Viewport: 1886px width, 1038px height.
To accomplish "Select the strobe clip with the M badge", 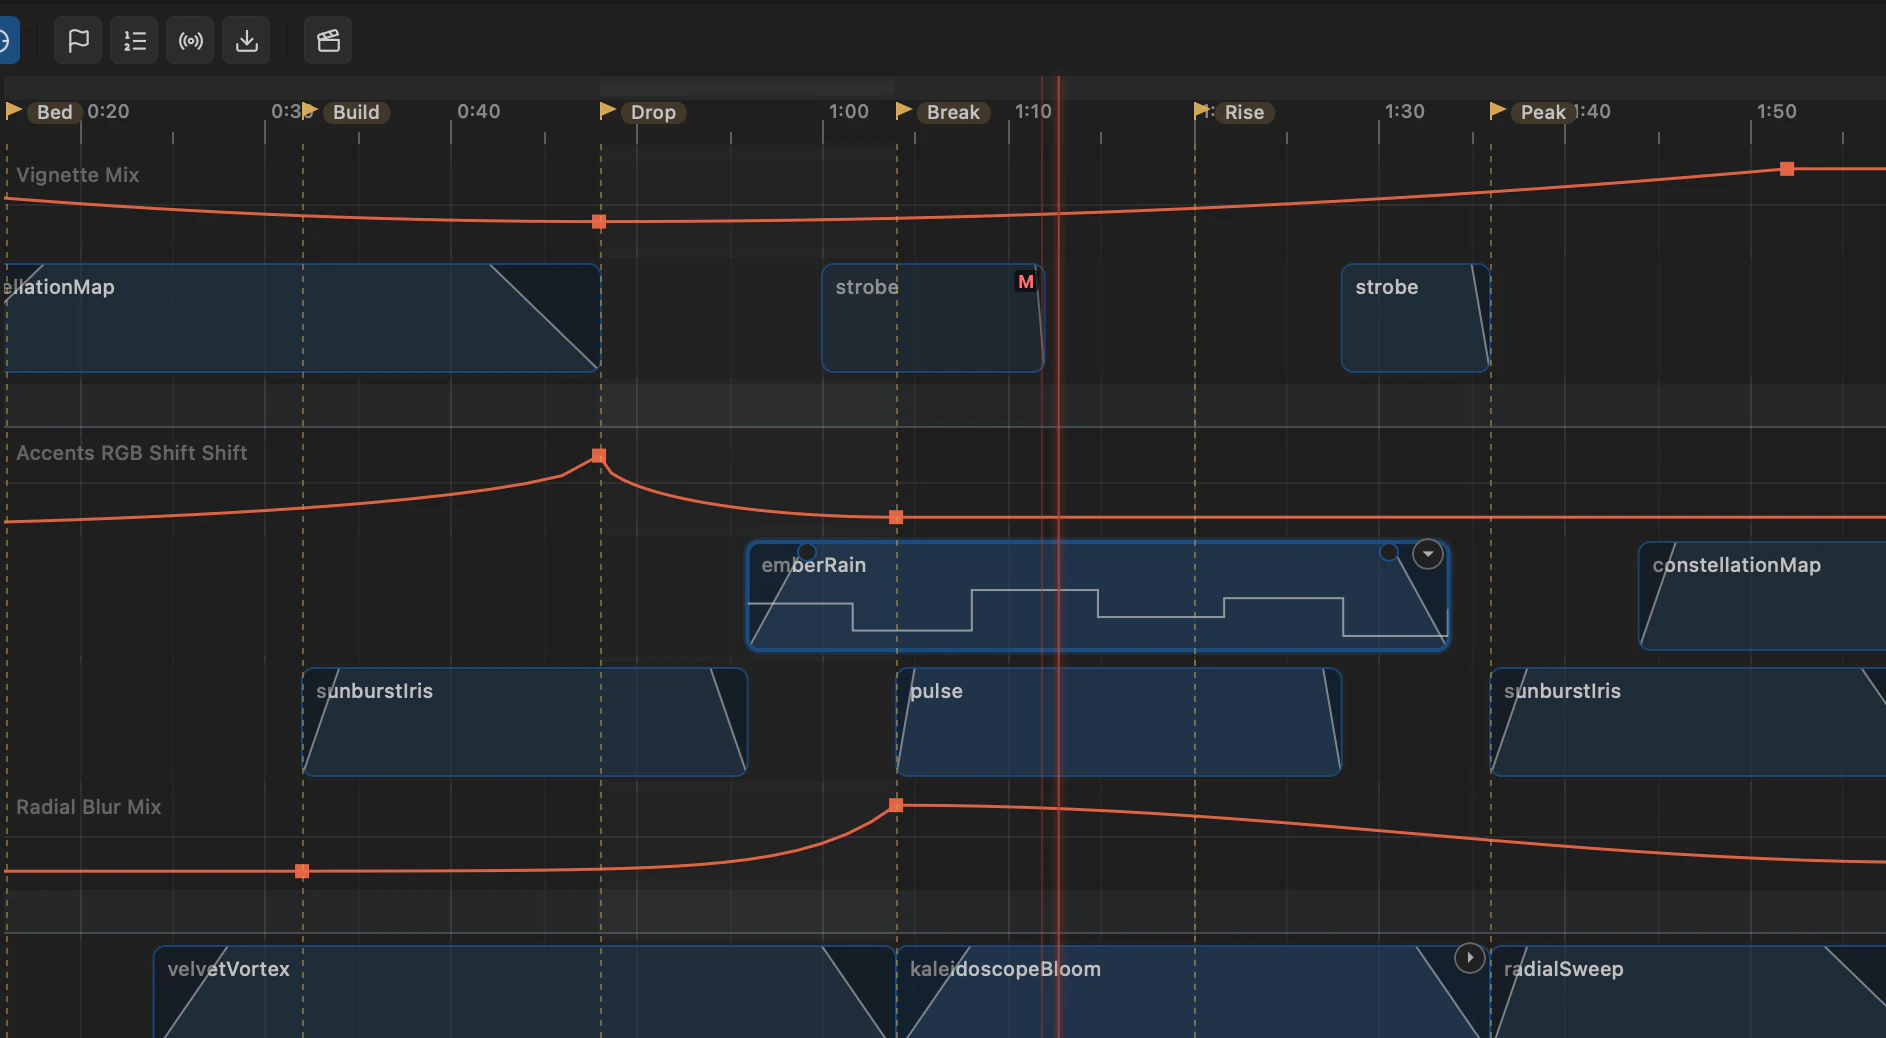I will coord(932,318).
